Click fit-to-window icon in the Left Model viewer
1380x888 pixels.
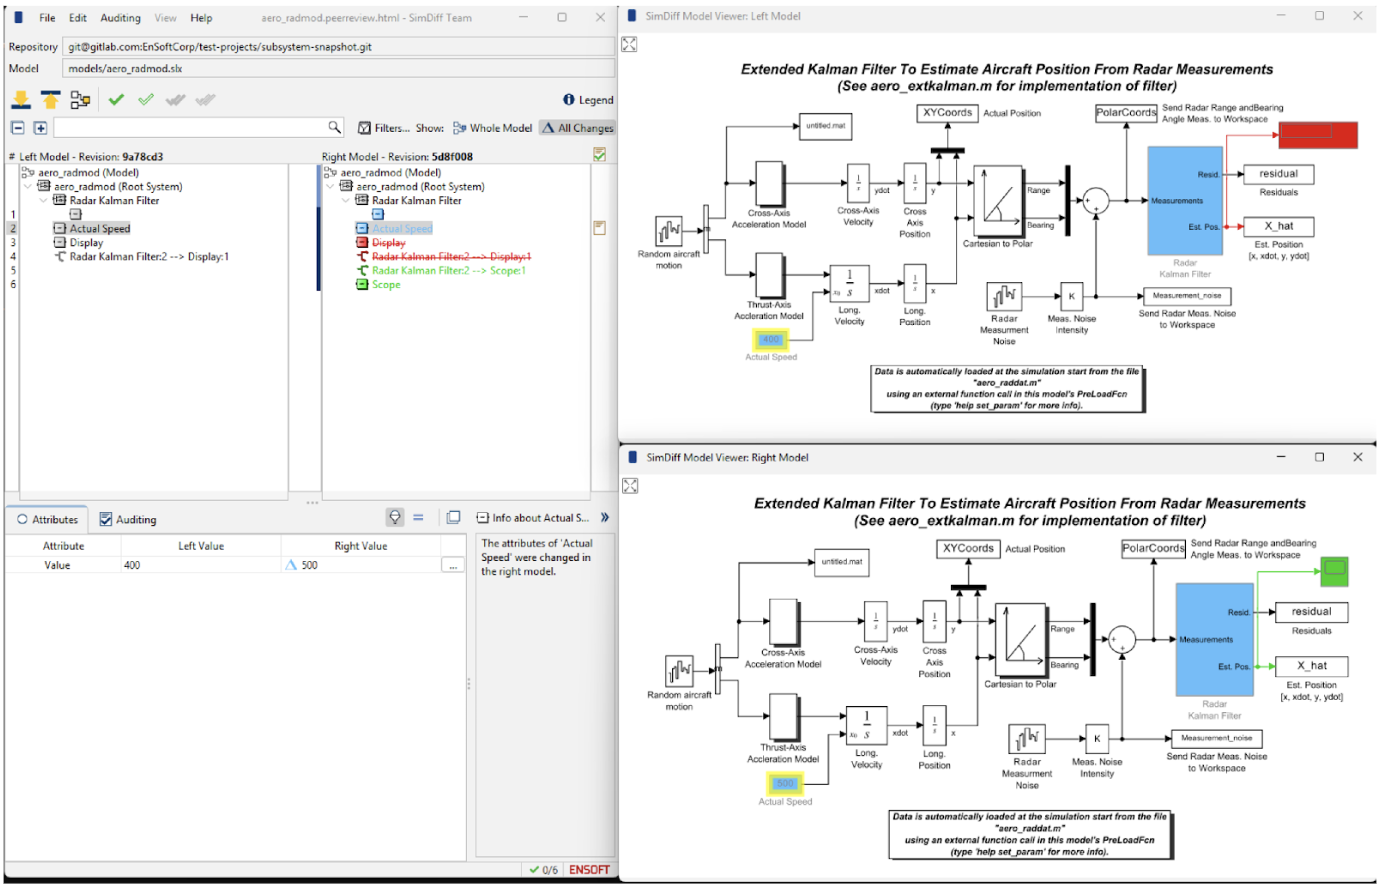629,44
